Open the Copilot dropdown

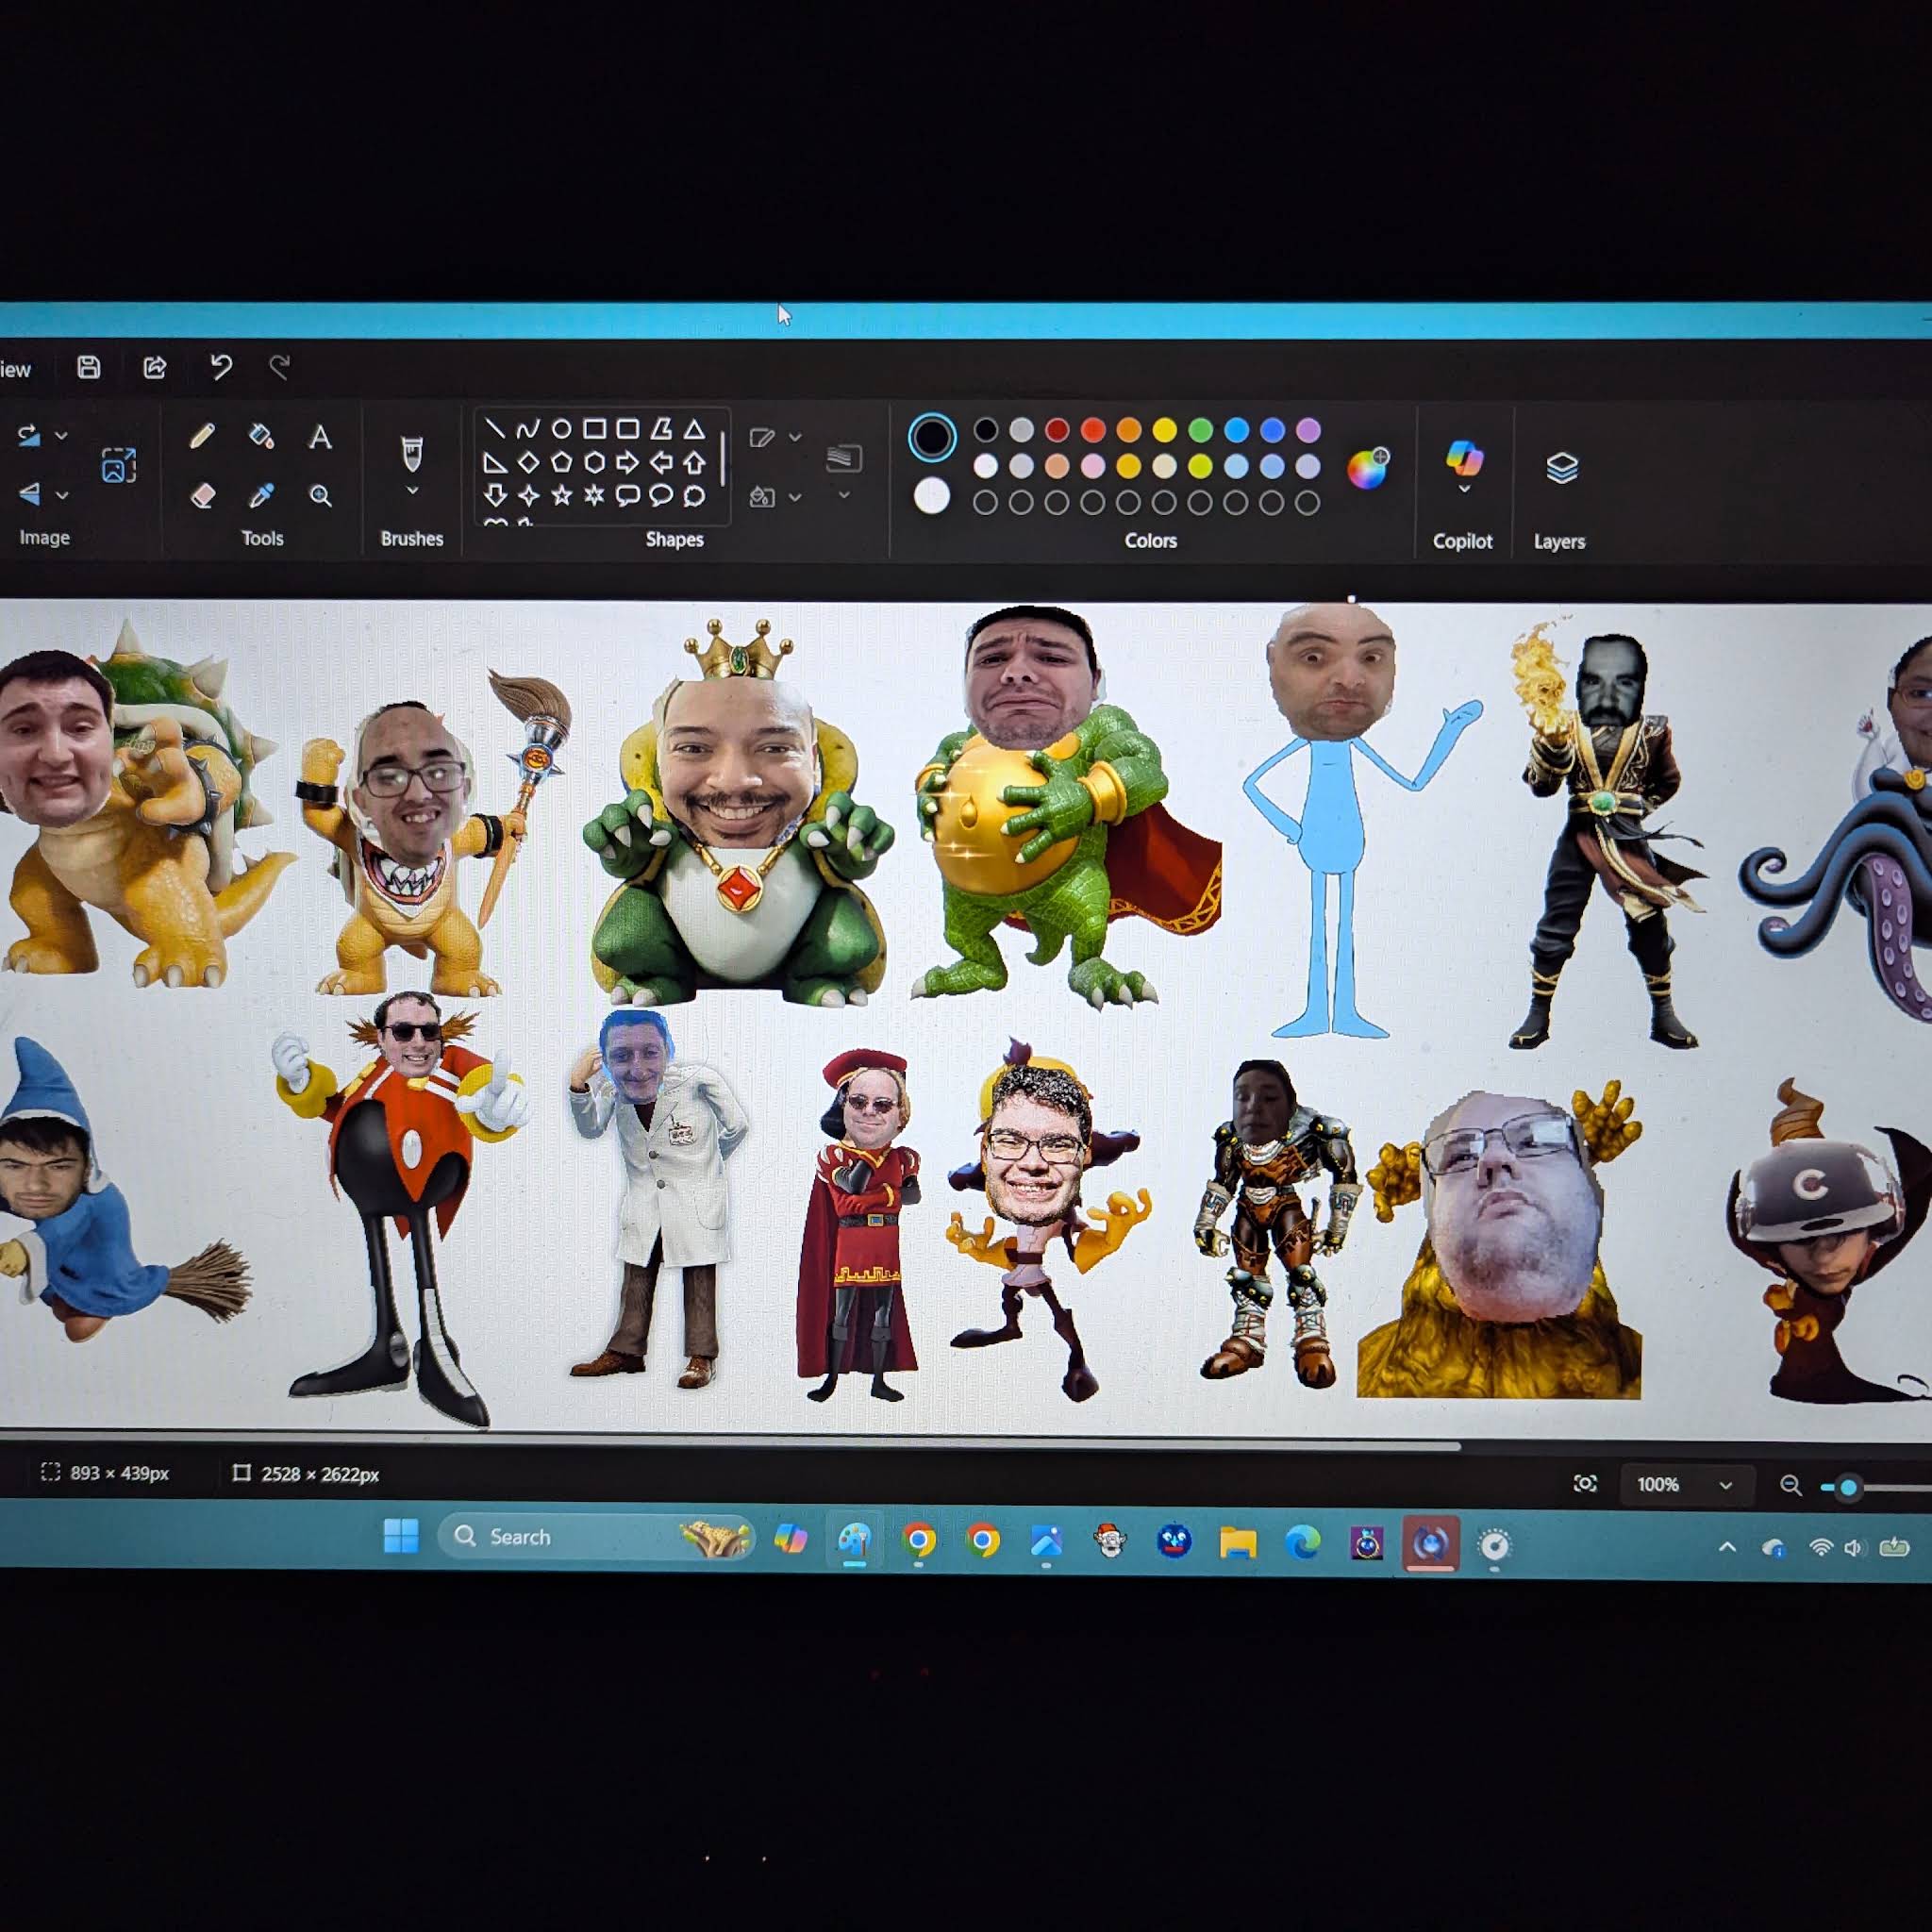(x=1464, y=490)
